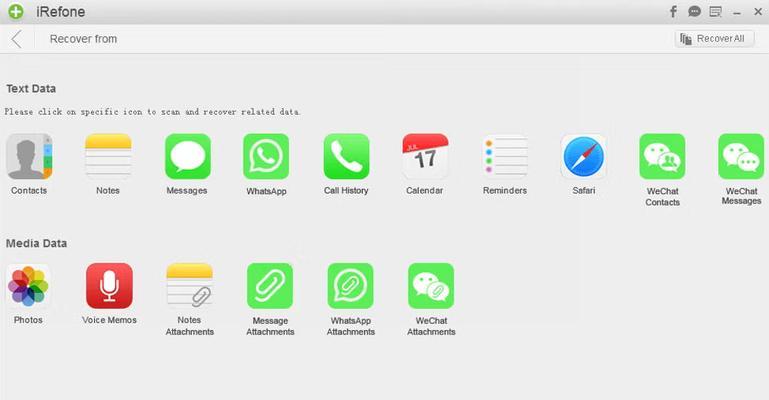The height and width of the screenshot is (400, 769).
Task: Open WhatsApp text data icon
Action: 266,156
